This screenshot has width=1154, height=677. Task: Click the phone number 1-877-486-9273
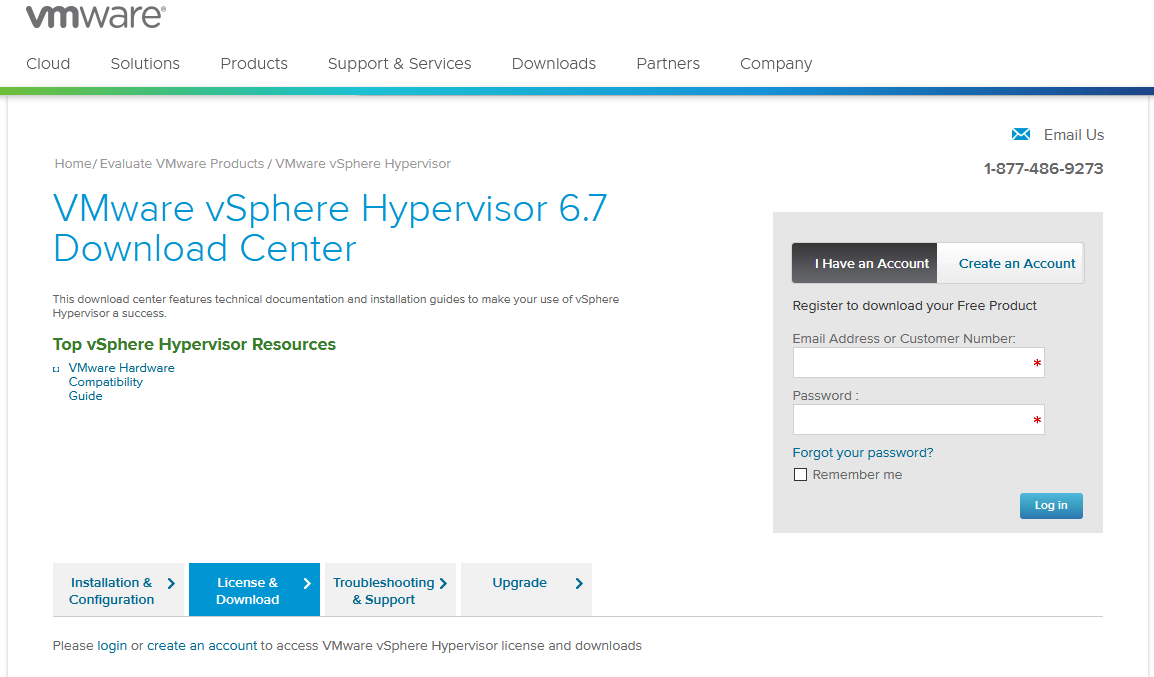pyautogui.click(x=1044, y=169)
